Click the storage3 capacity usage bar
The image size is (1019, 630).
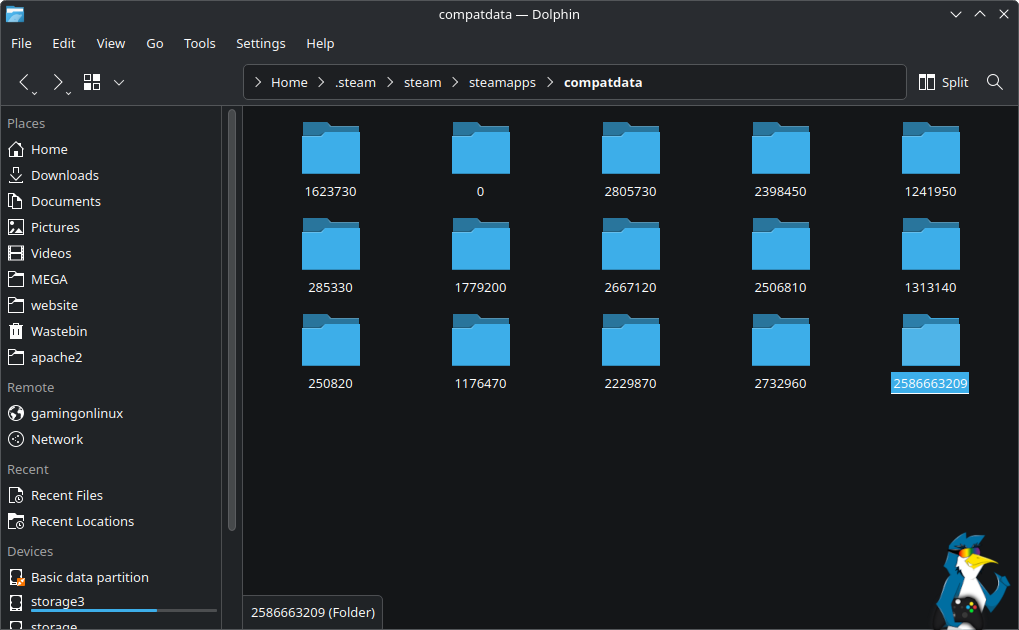pyautogui.click(x=123, y=610)
